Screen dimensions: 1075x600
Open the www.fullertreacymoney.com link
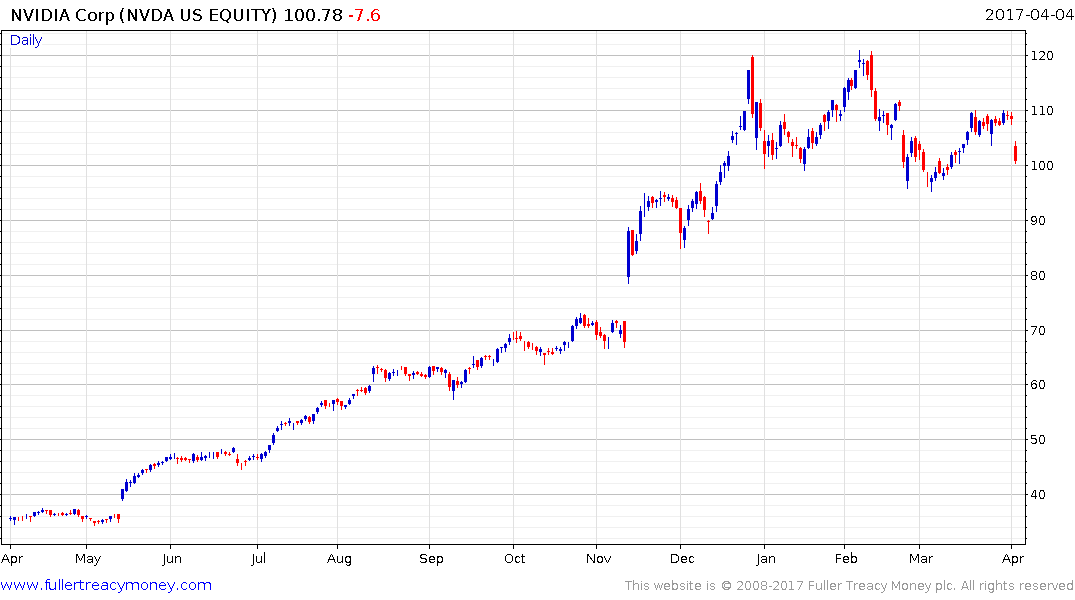pos(106,585)
